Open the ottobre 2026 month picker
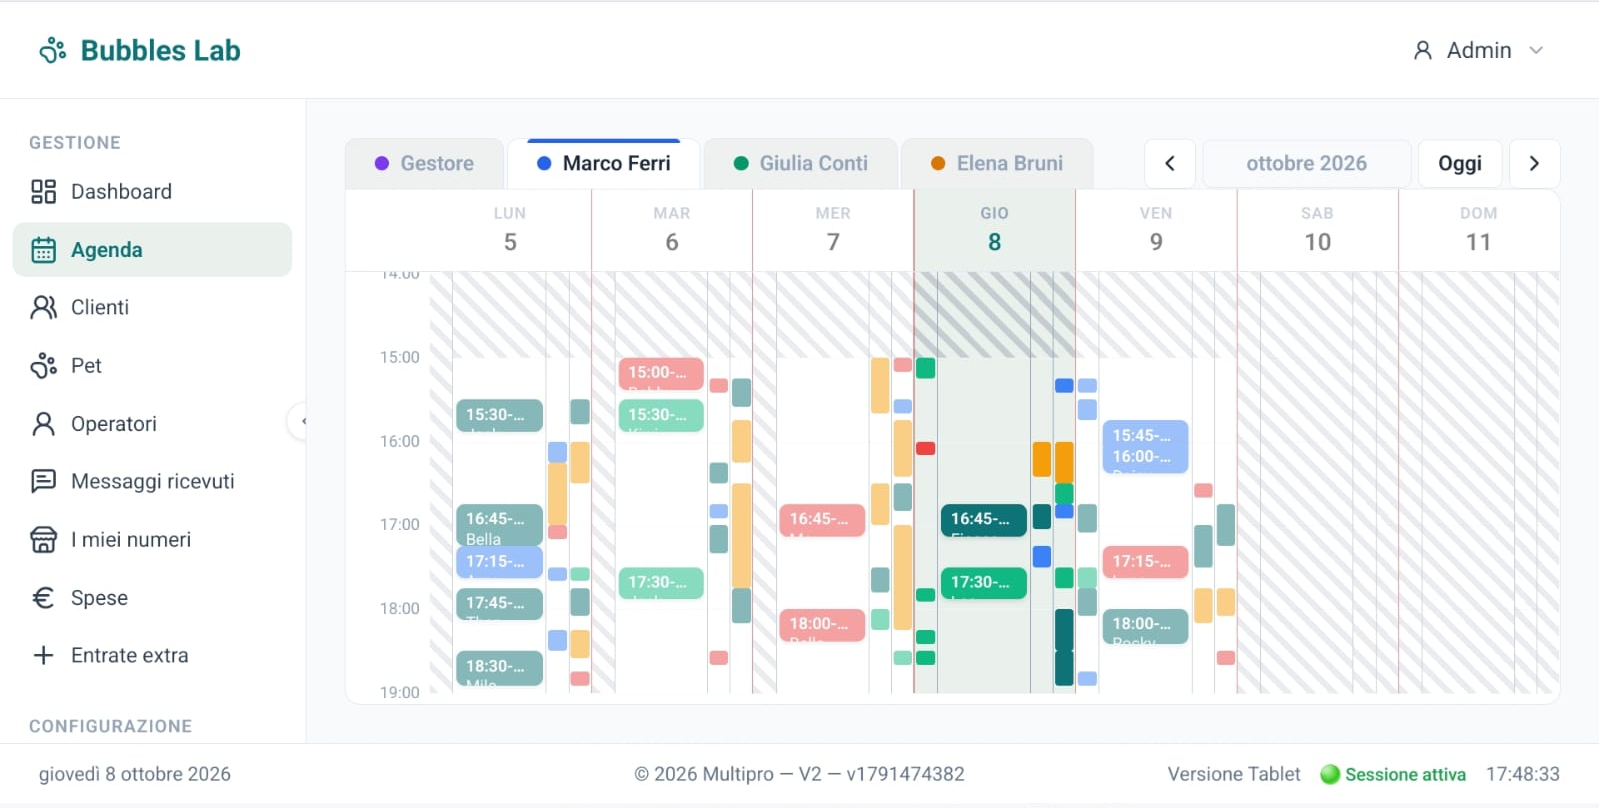Screen dimensions: 1599x808 [1306, 163]
